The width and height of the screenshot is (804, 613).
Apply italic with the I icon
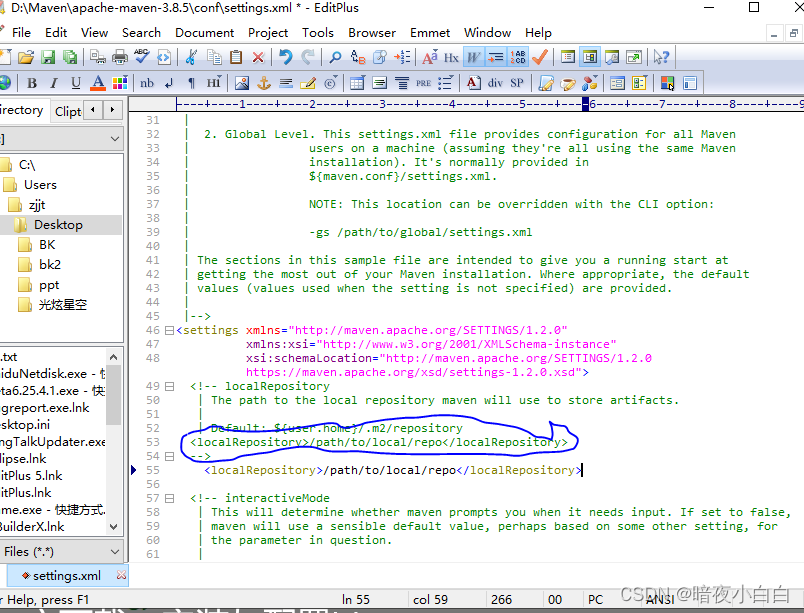[54, 83]
